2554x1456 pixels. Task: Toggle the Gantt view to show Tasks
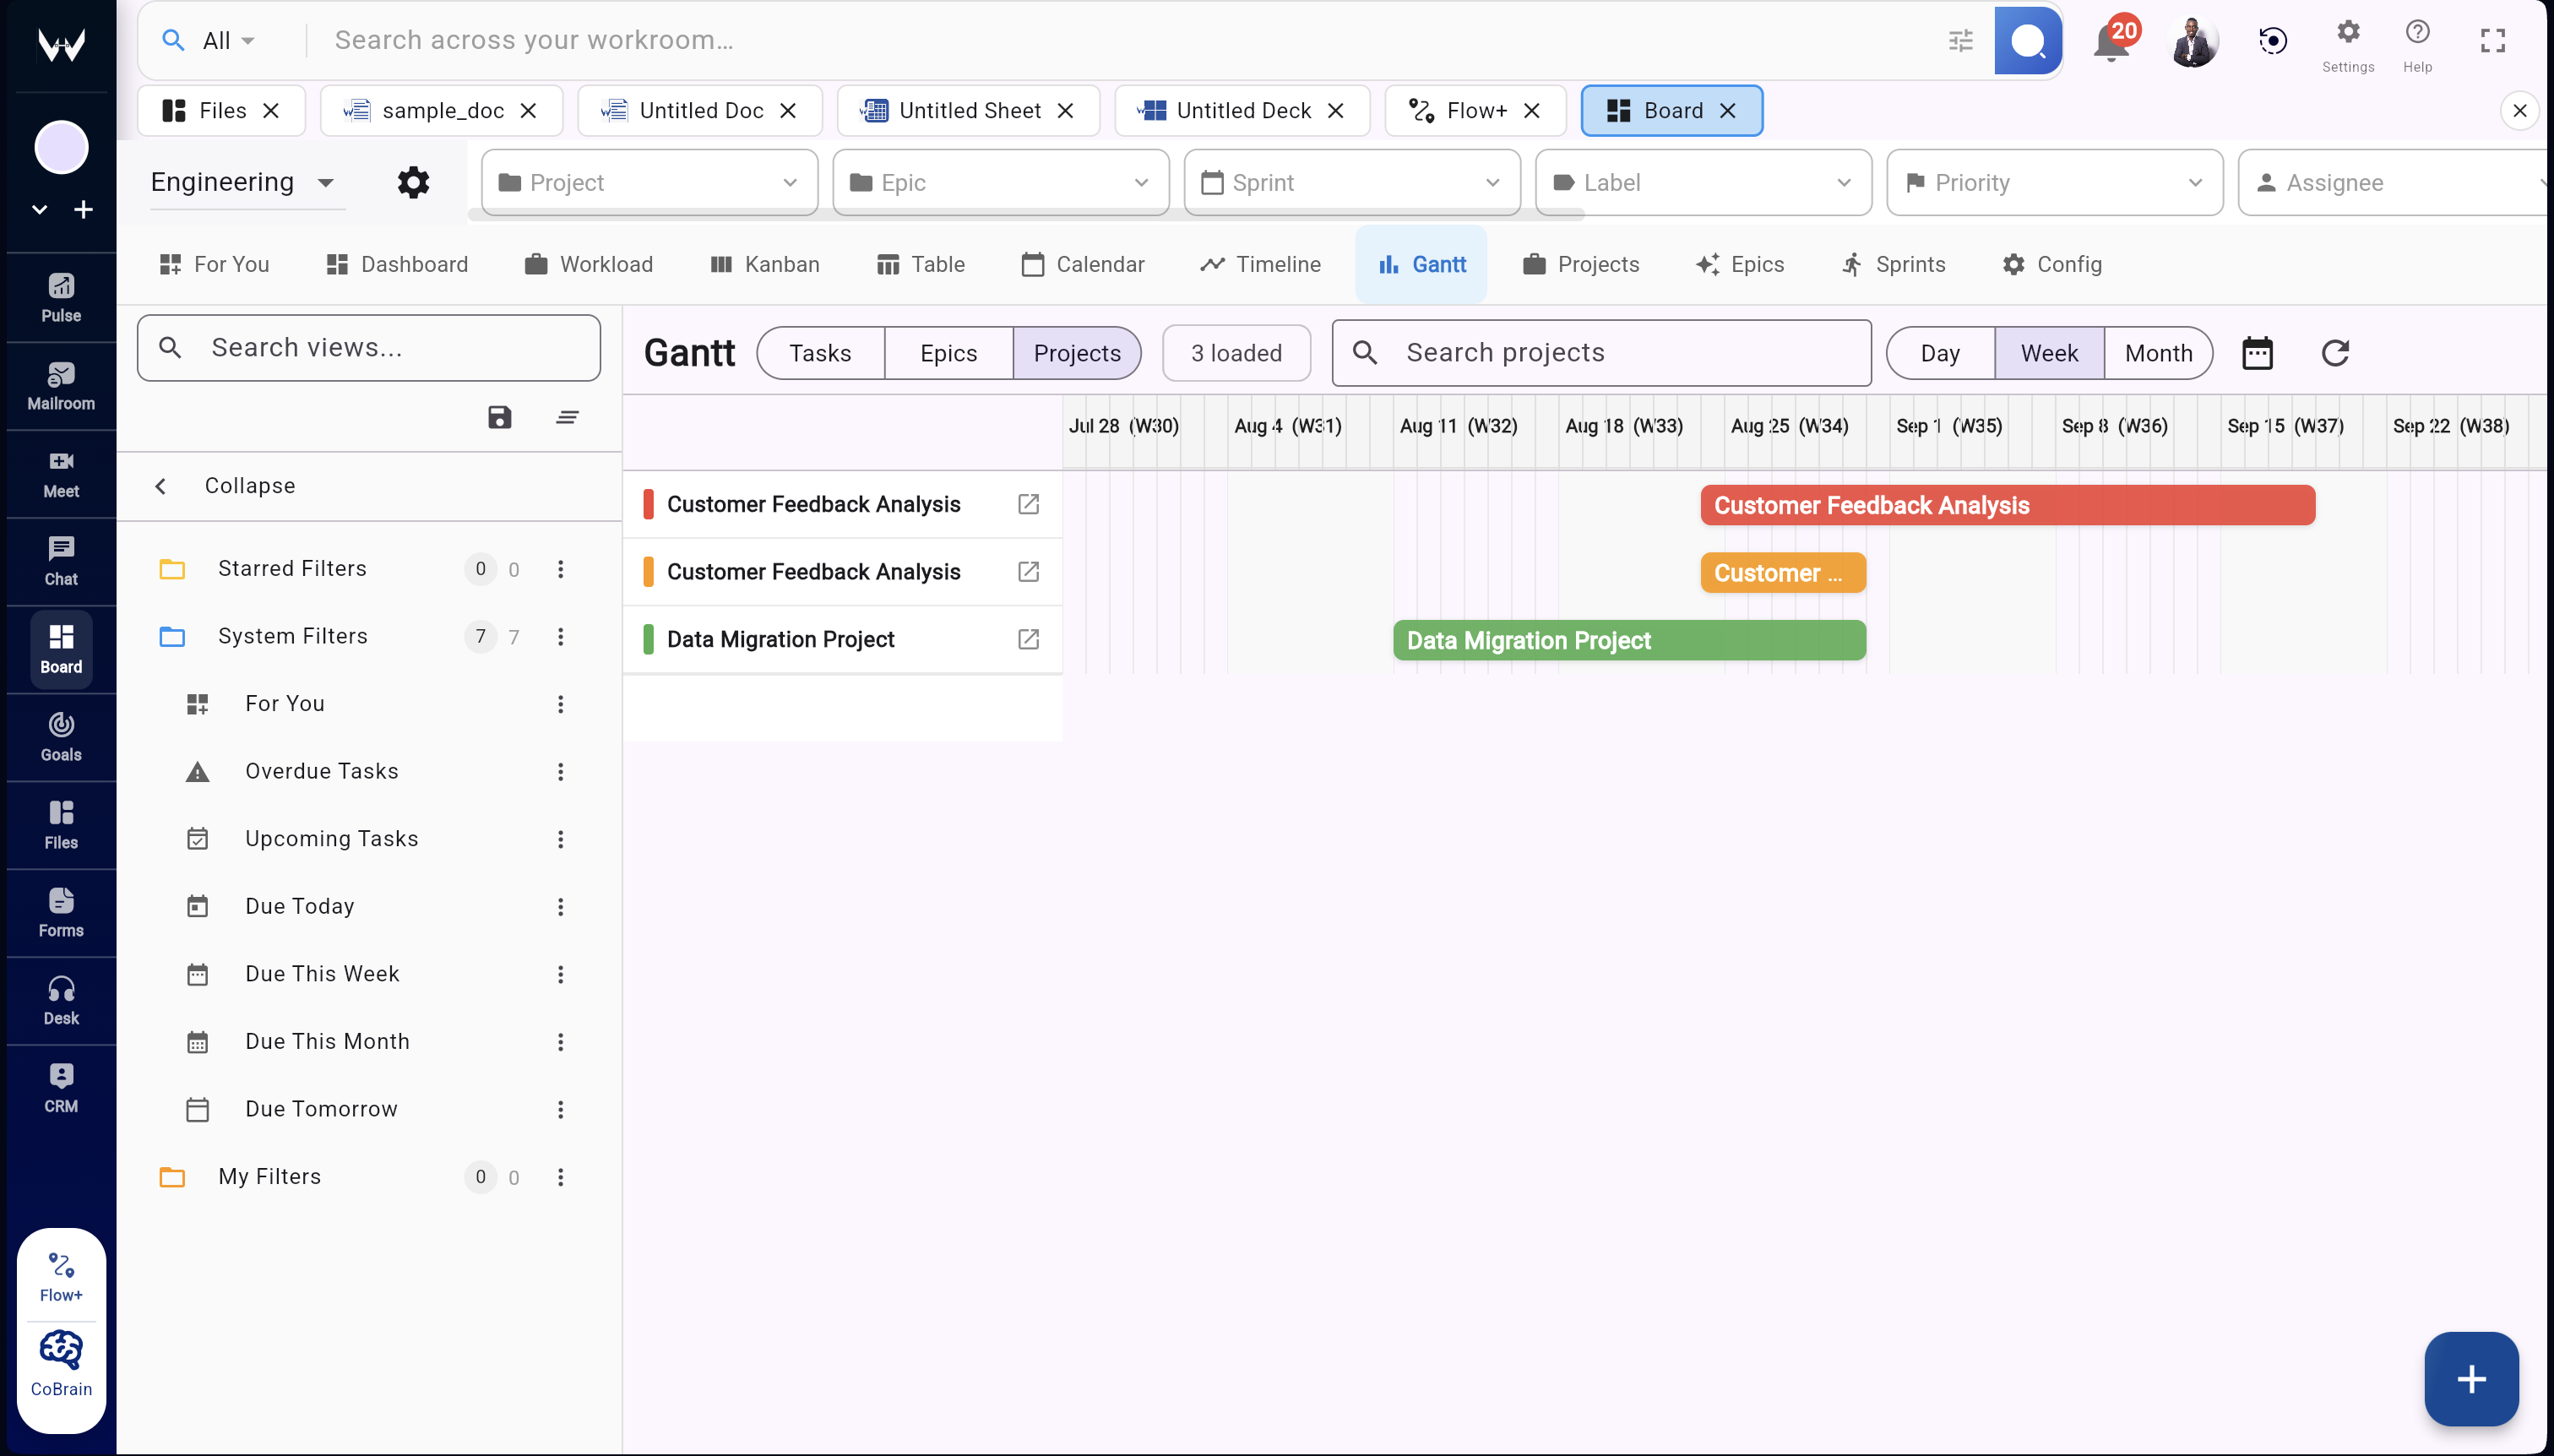(819, 352)
